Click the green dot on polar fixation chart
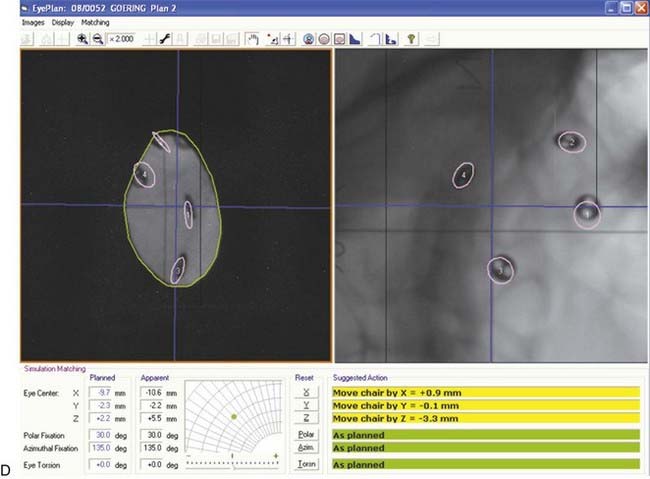Screen dimensions: 650x479 tap(233, 415)
